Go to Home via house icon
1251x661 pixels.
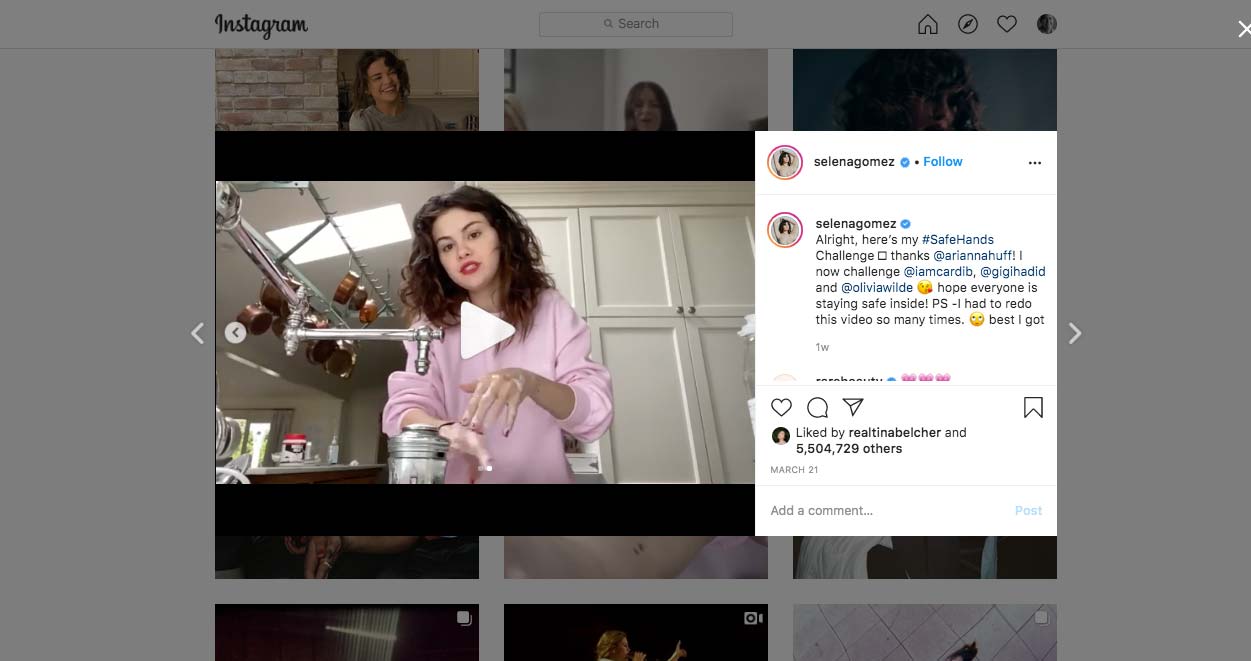coord(928,24)
